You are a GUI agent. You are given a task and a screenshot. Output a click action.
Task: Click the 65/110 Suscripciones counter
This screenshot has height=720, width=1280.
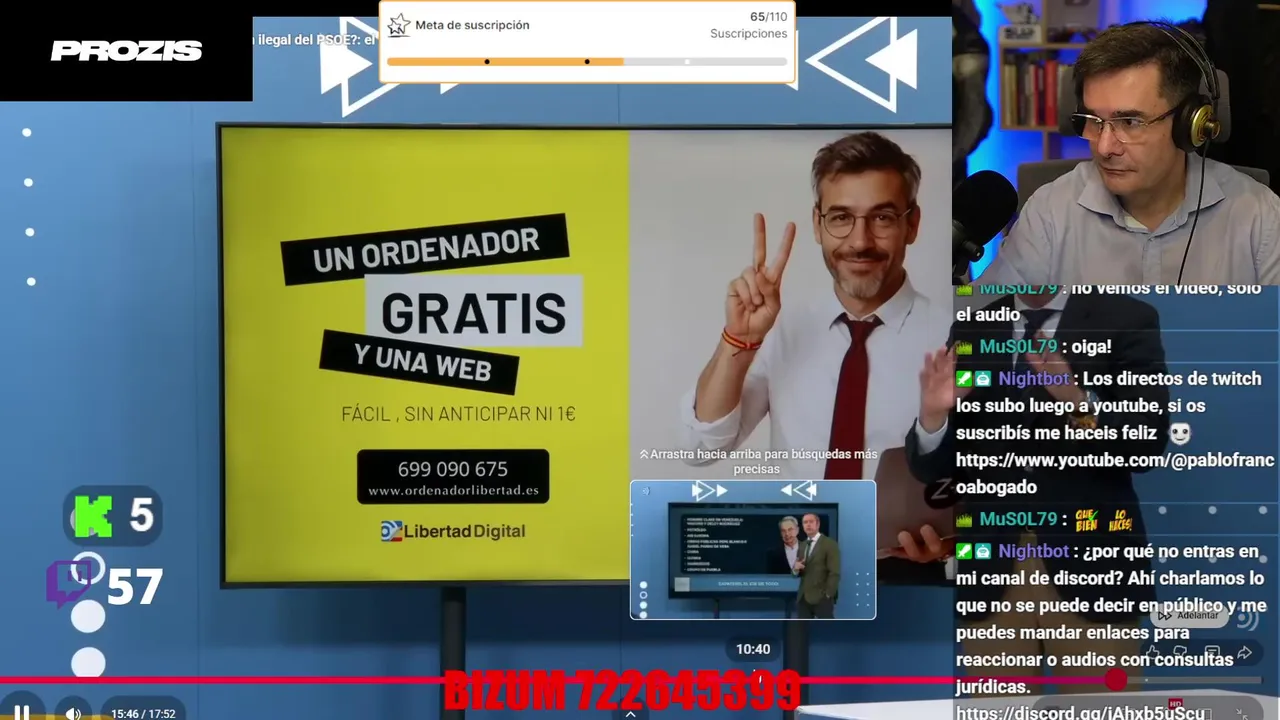click(x=749, y=25)
